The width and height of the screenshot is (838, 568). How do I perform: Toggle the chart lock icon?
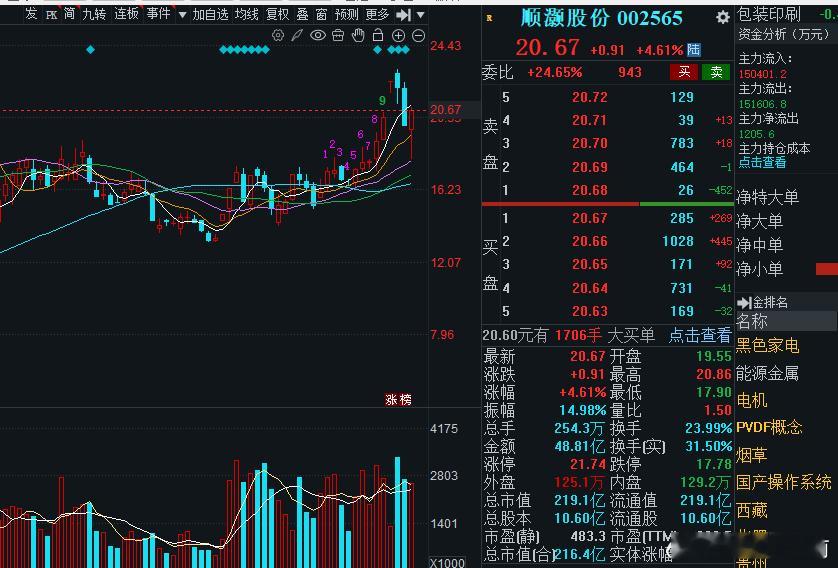pos(378,35)
